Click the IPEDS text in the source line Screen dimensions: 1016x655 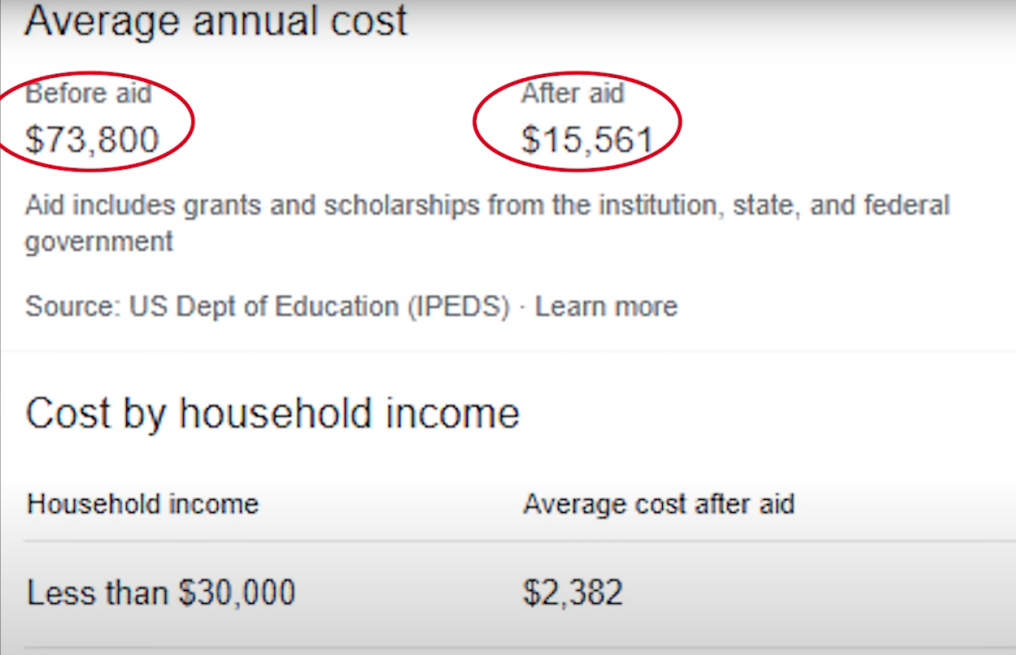459,306
